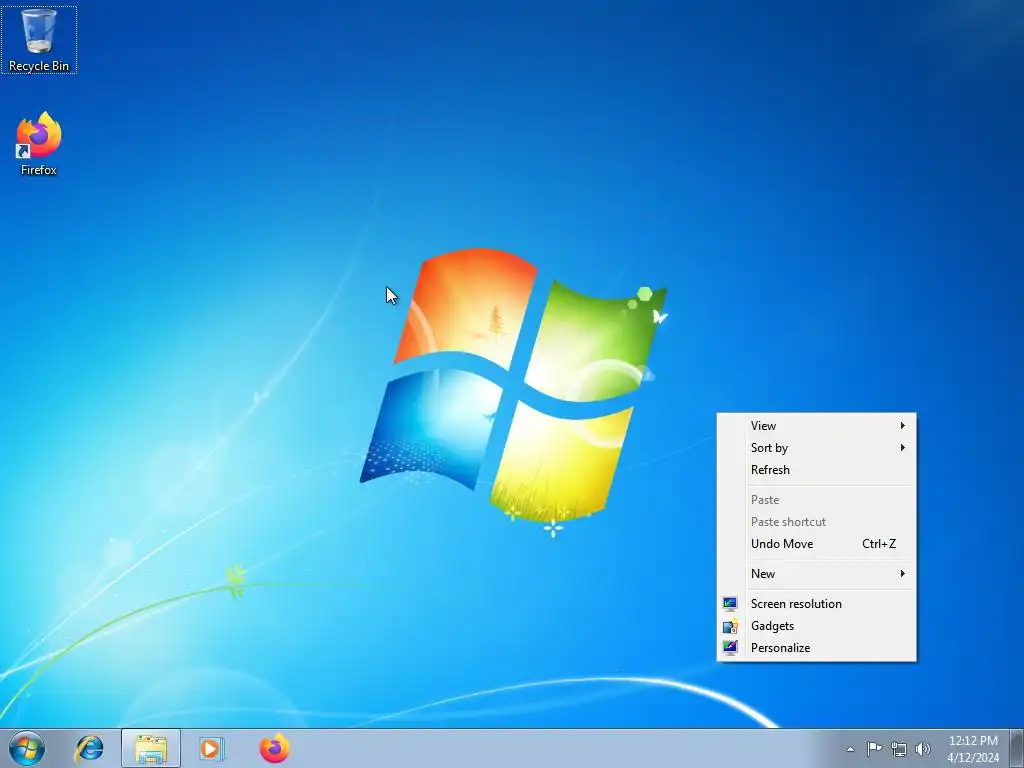The image size is (1024, 768).
Task: Click the Ctrl+Z shortcut text
Action: (879, 544)
